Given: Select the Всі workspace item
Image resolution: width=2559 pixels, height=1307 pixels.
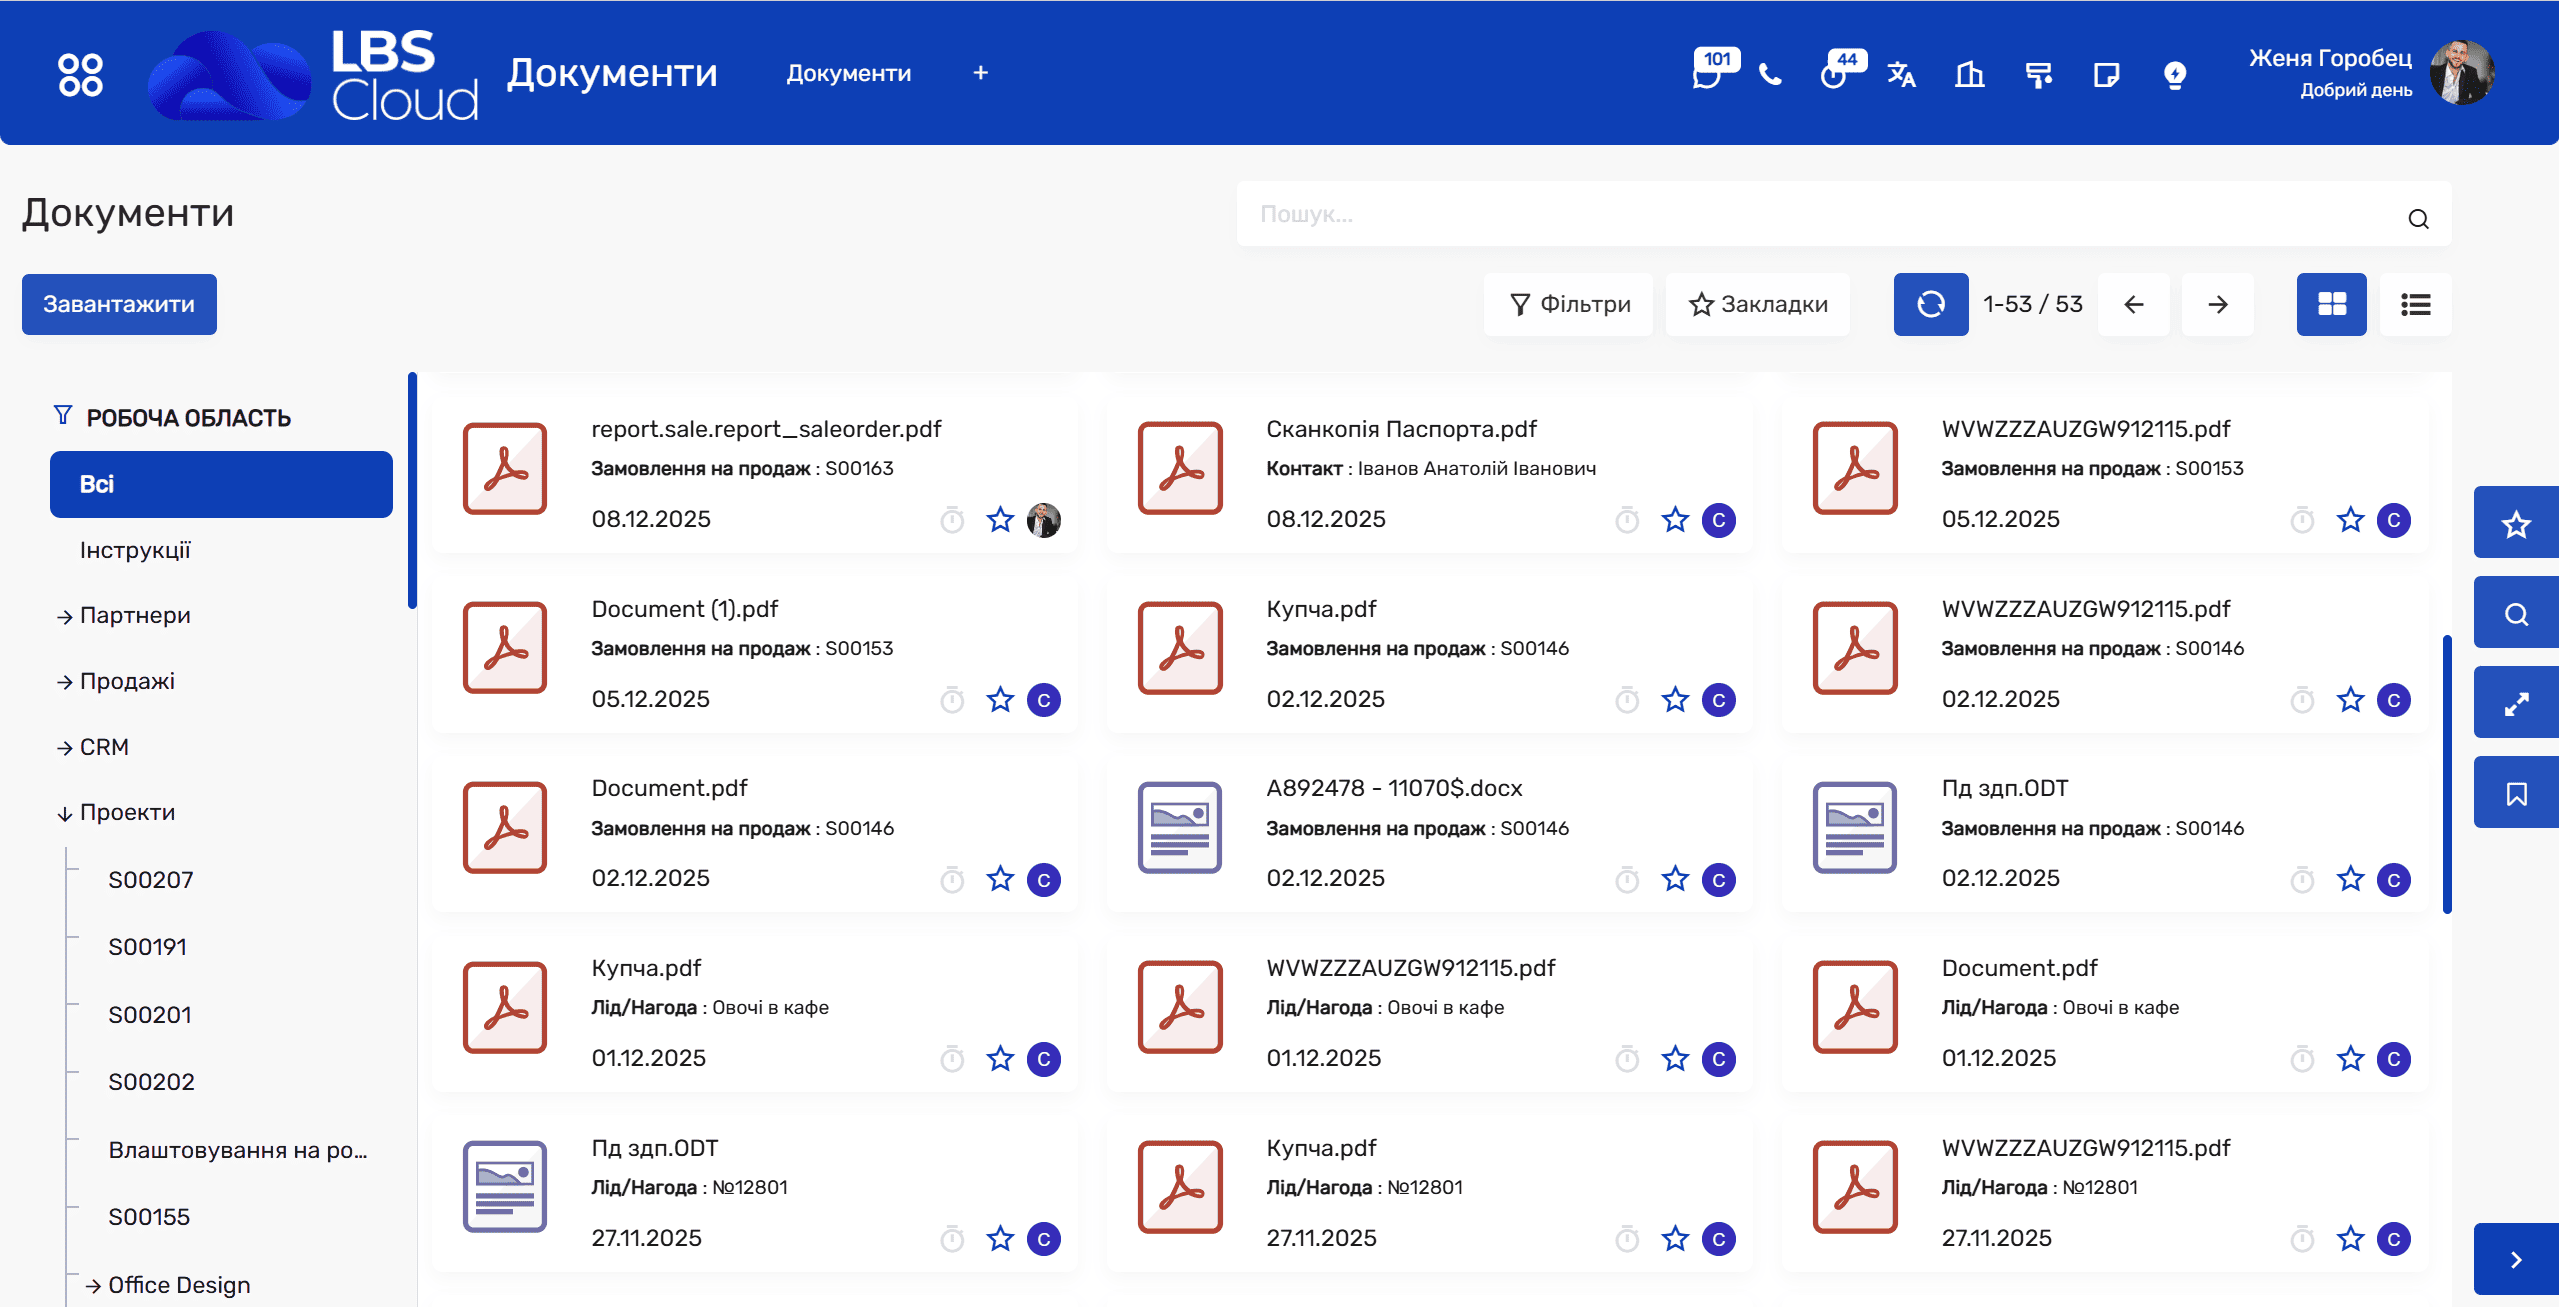Looking at the screenshot, I should coord(221,484).
